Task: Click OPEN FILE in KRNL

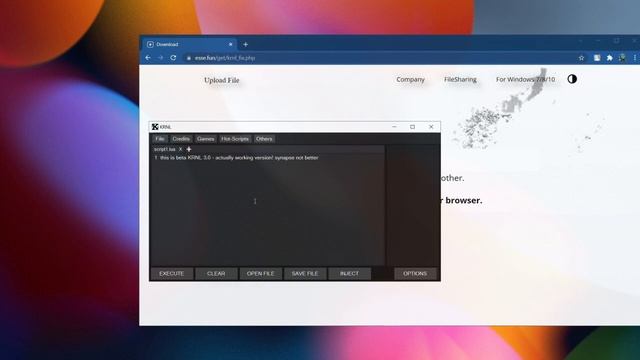Action: (260, 273)
